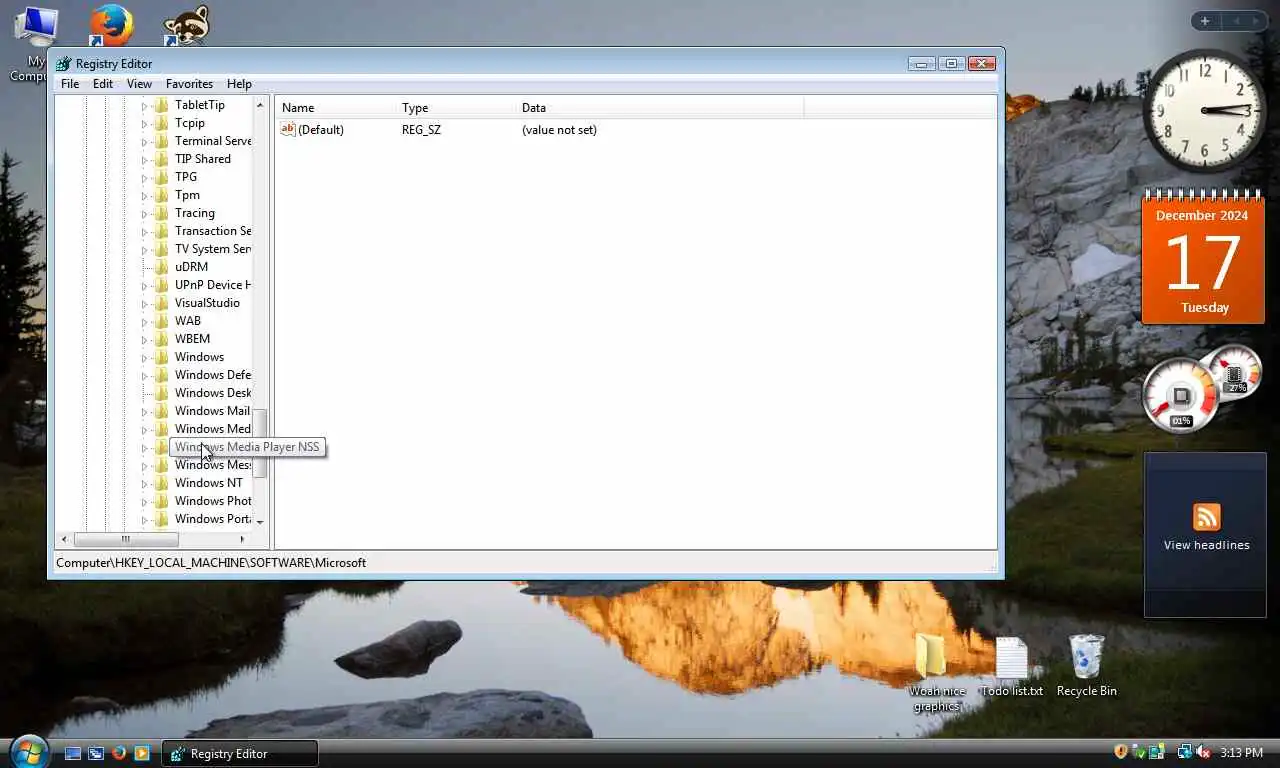Click the Show Desktop quick launch icon

pos(73,753)
